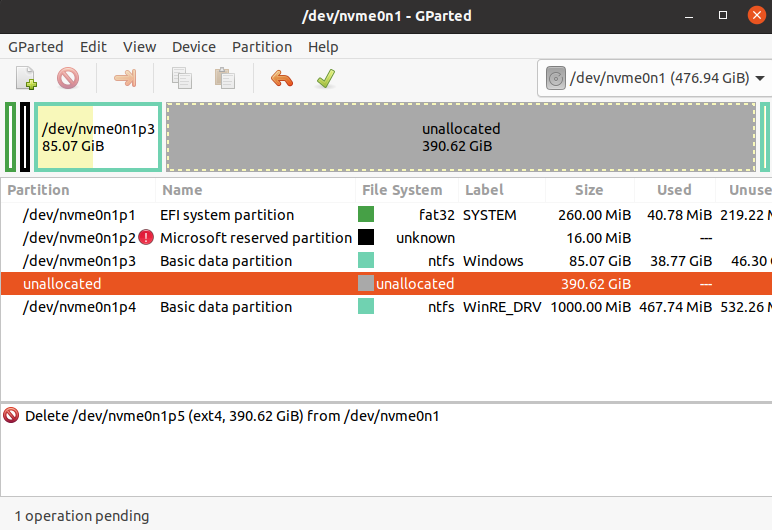Click the Resize/Move toolbar icon
The image size is (772, 530).
tap(125, 78)
